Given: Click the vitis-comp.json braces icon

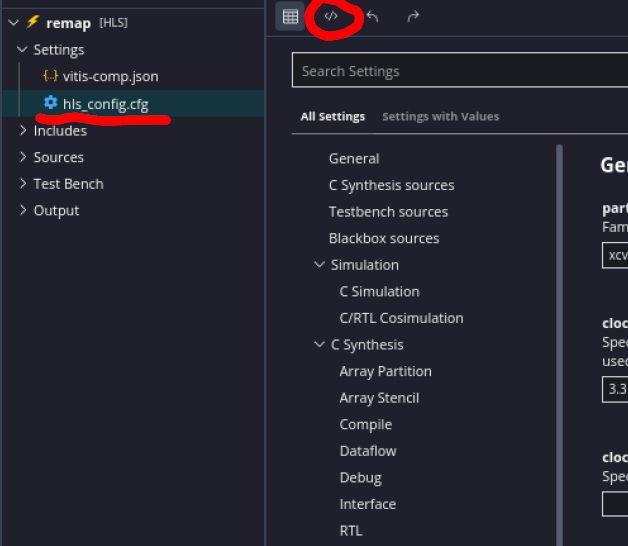Looking at the screenshot, I should pos(50,76).
